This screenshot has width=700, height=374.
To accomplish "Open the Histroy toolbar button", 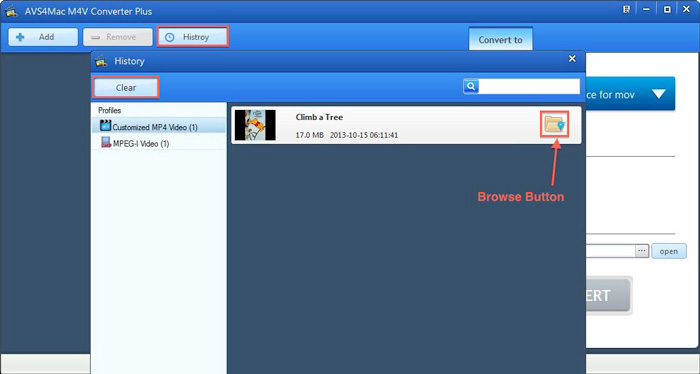I will click(192, 37).
